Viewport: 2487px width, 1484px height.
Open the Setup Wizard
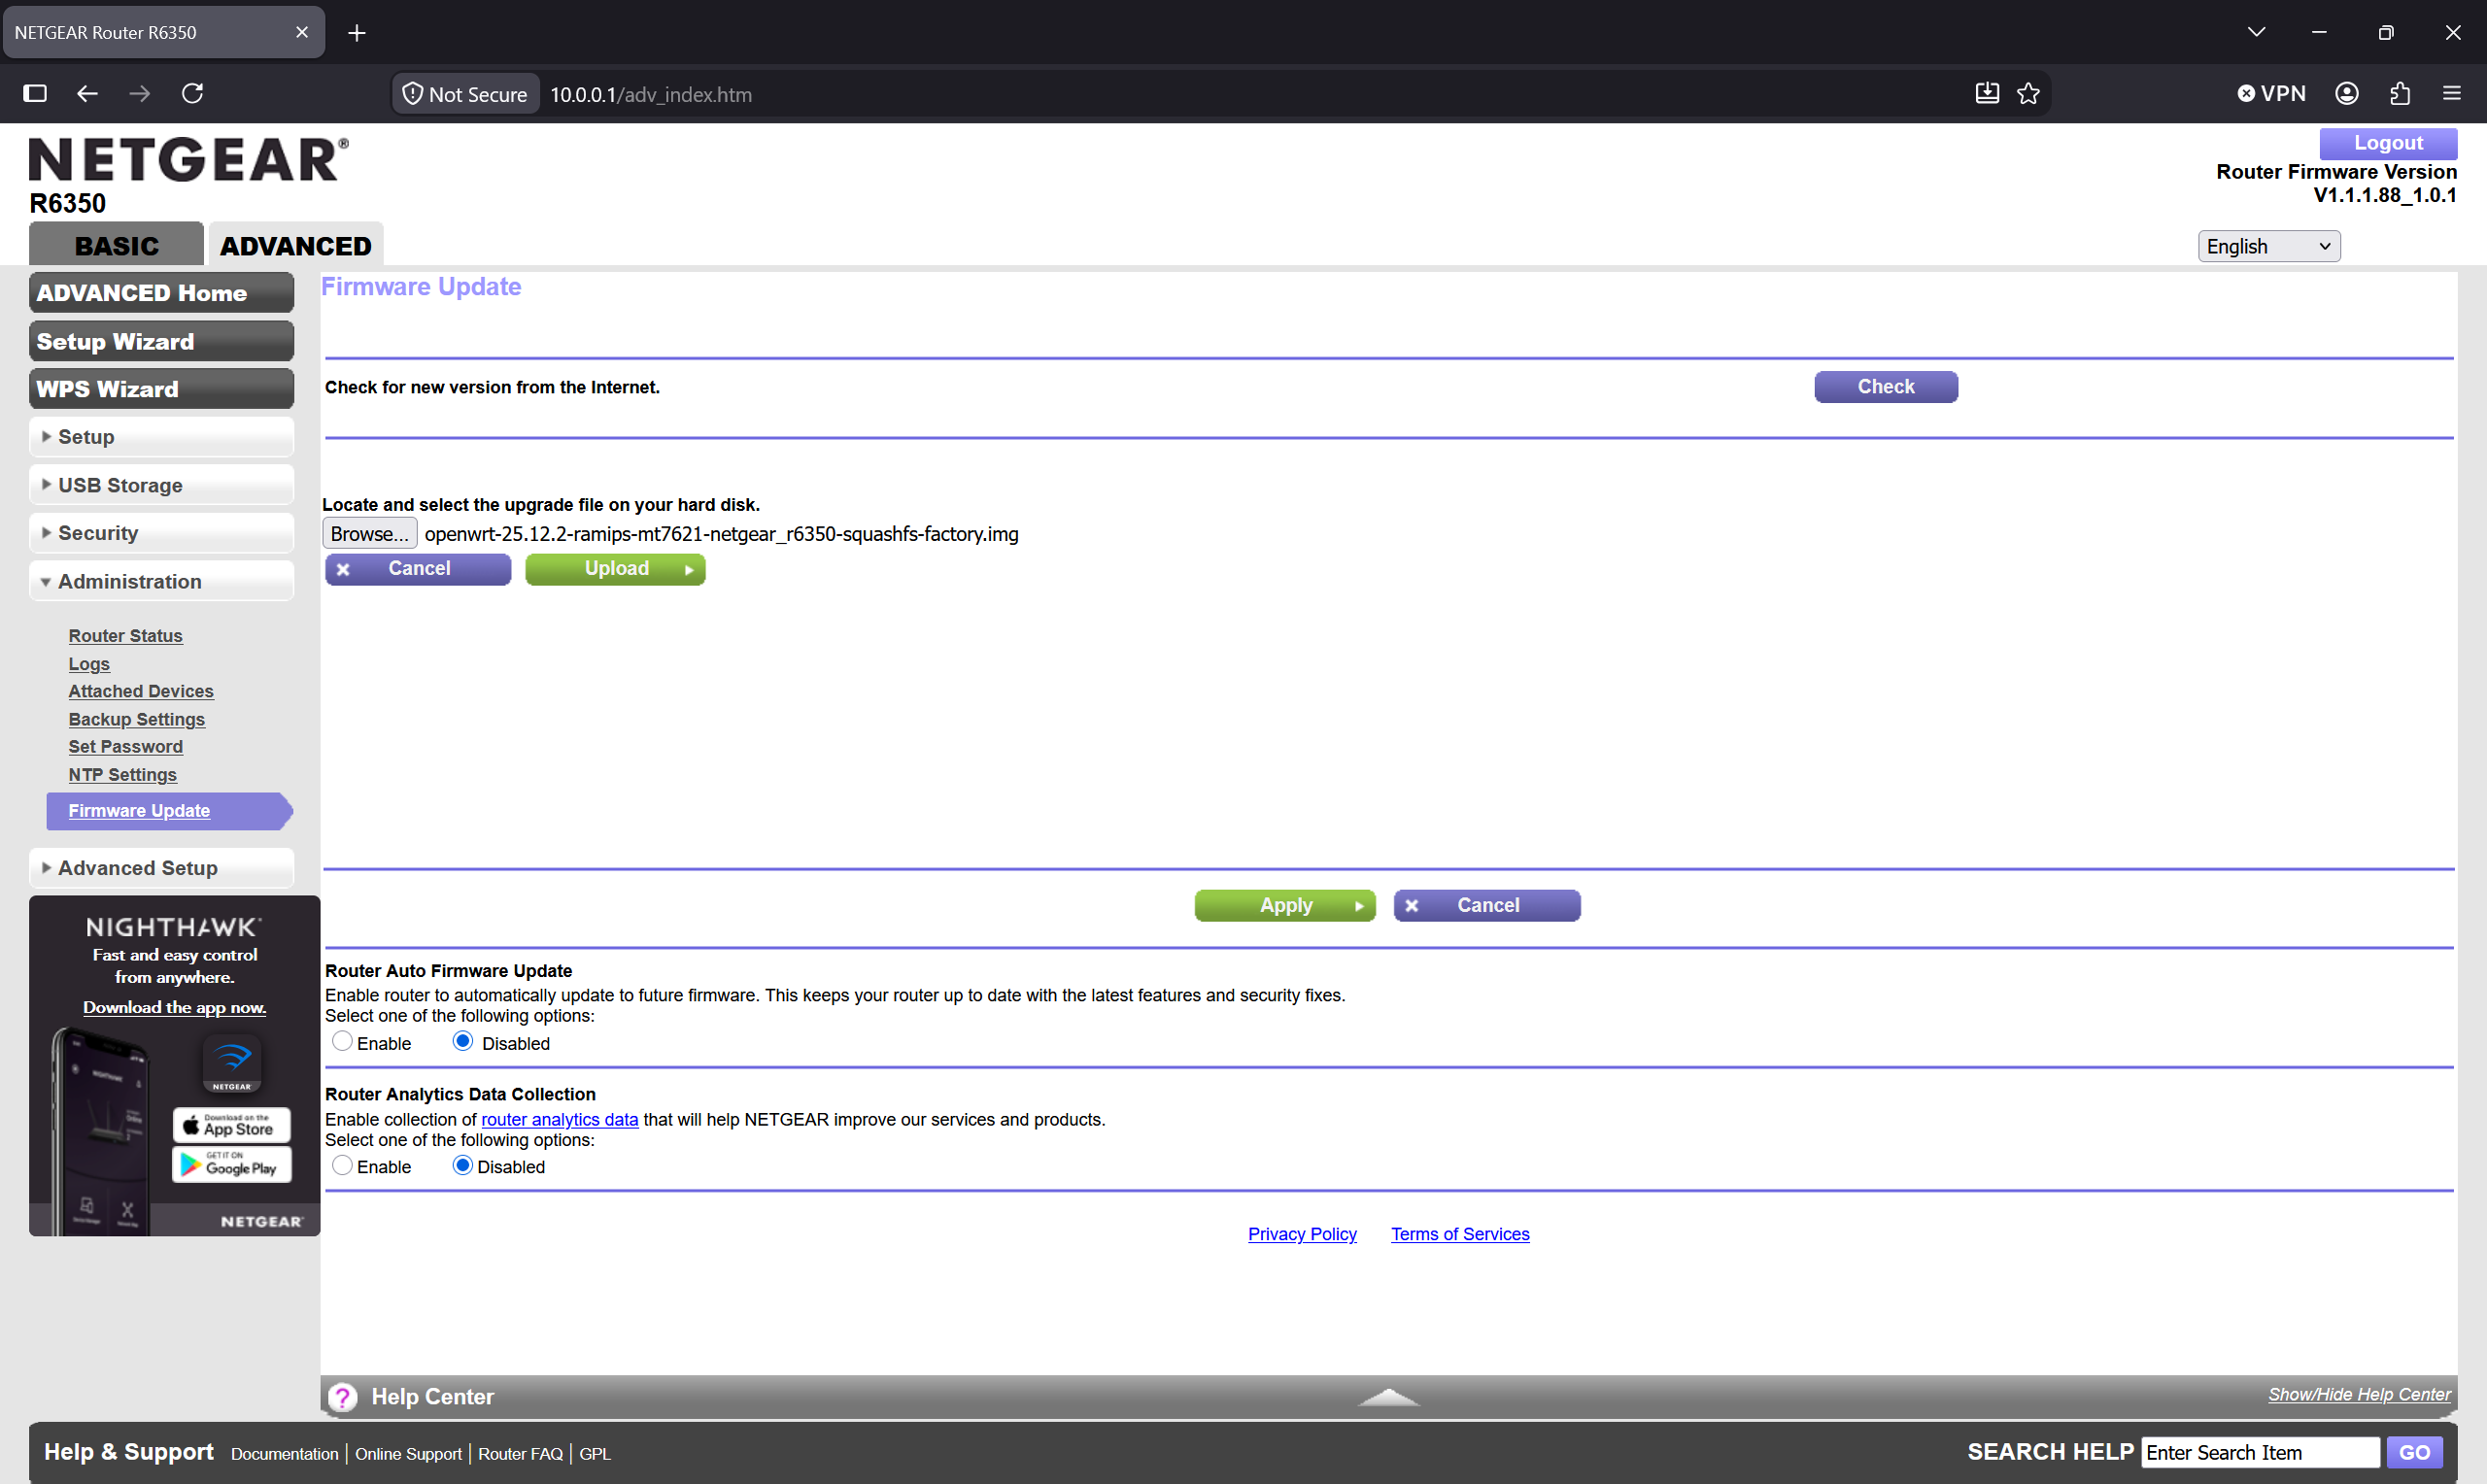162,341
